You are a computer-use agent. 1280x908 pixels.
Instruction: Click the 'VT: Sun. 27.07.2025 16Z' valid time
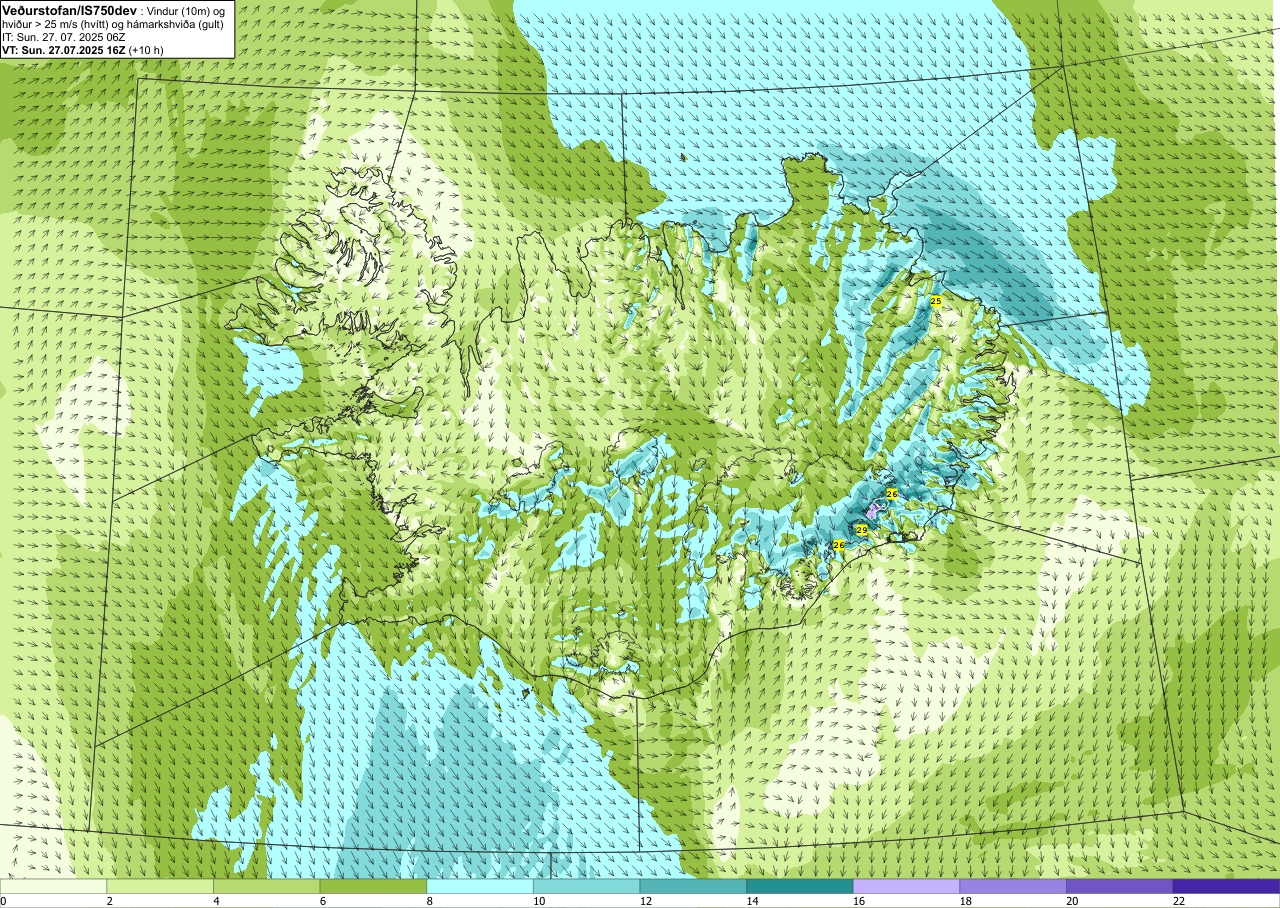pos(62,49)
